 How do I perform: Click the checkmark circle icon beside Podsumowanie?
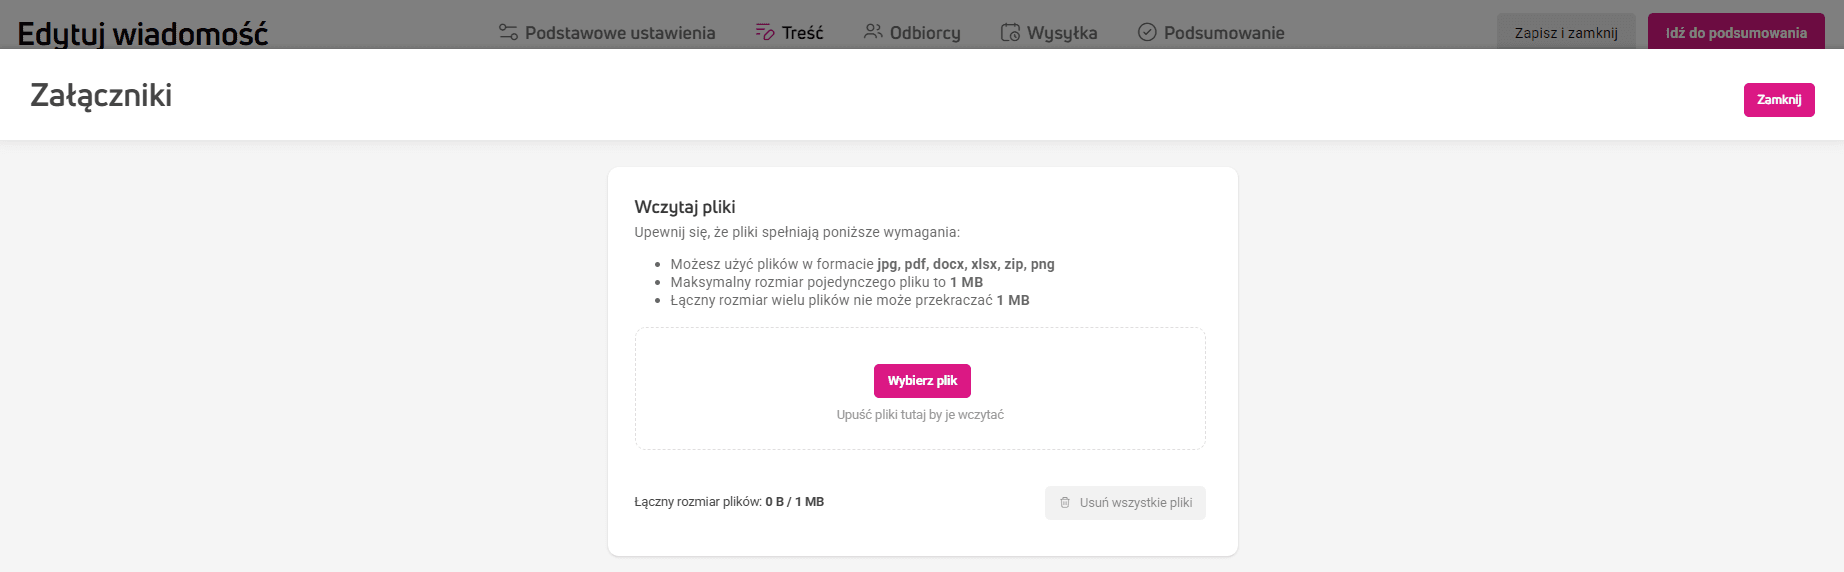[x=1147, y=32]
